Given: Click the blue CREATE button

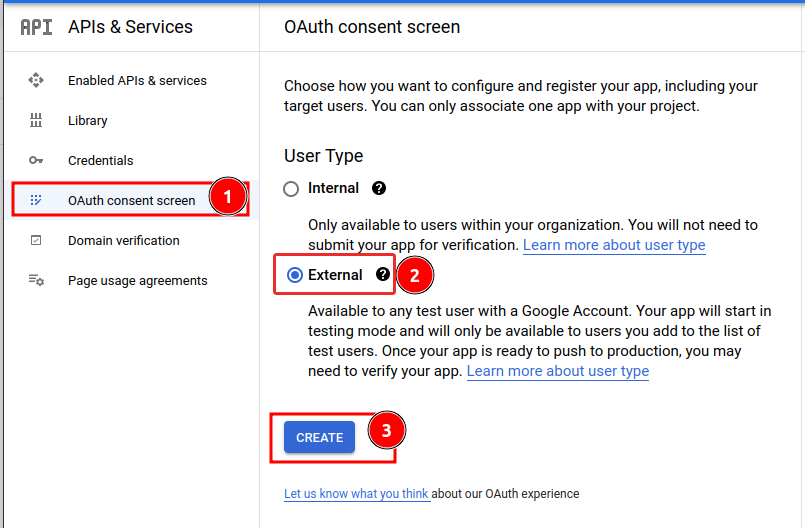Looking at the screenshot, I should [319, 437].
